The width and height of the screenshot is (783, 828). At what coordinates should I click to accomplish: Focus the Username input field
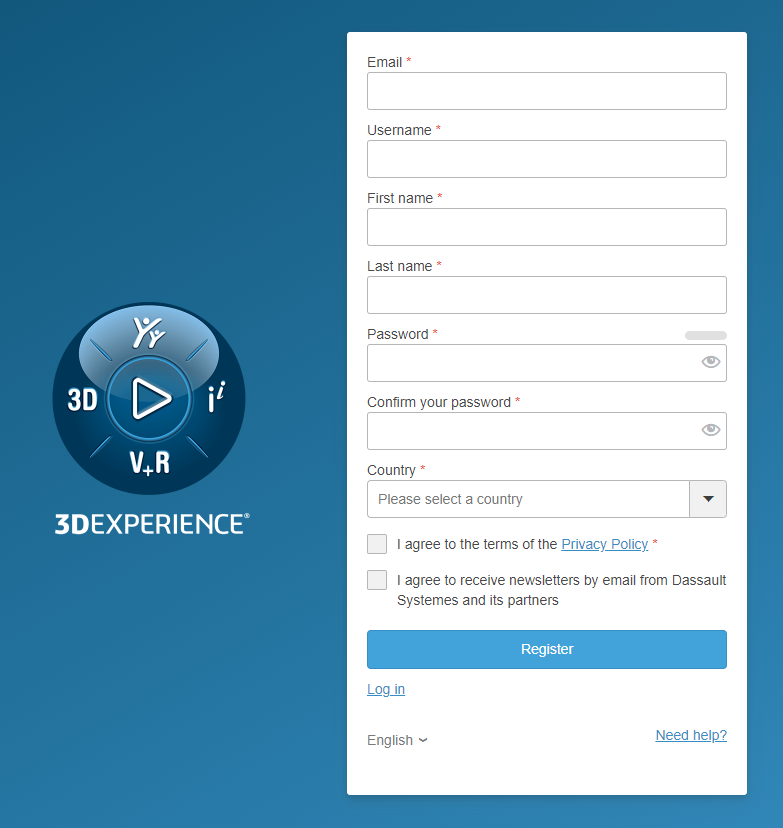[547, 159]
